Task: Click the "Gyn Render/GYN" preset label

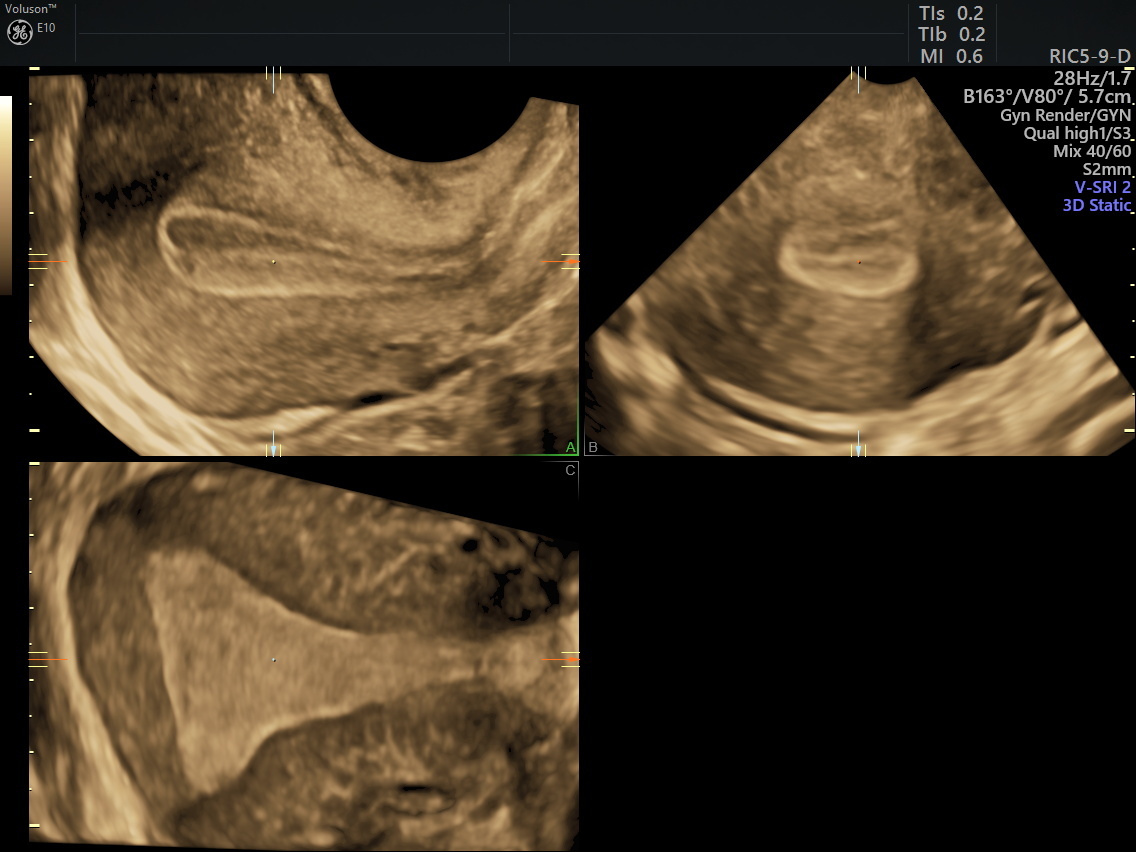Action: 1066,115
